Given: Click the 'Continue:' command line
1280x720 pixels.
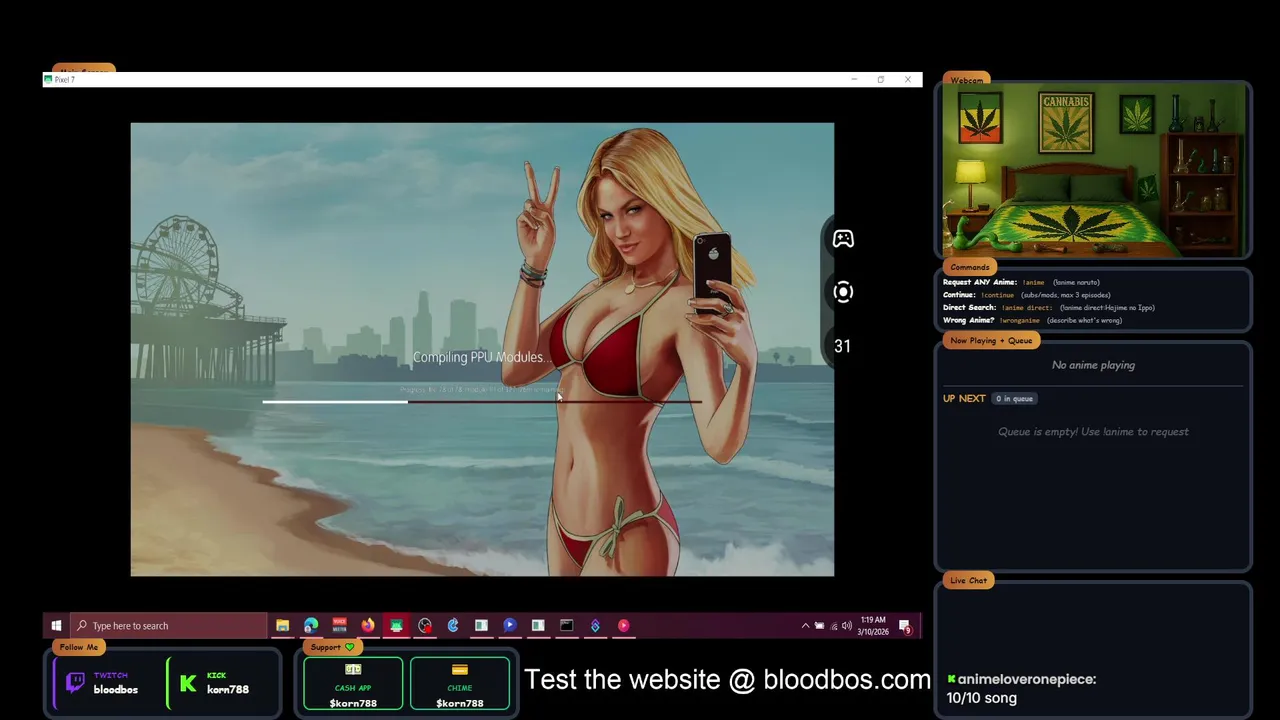Looking at the screenshot, I should coord(1026,295).
